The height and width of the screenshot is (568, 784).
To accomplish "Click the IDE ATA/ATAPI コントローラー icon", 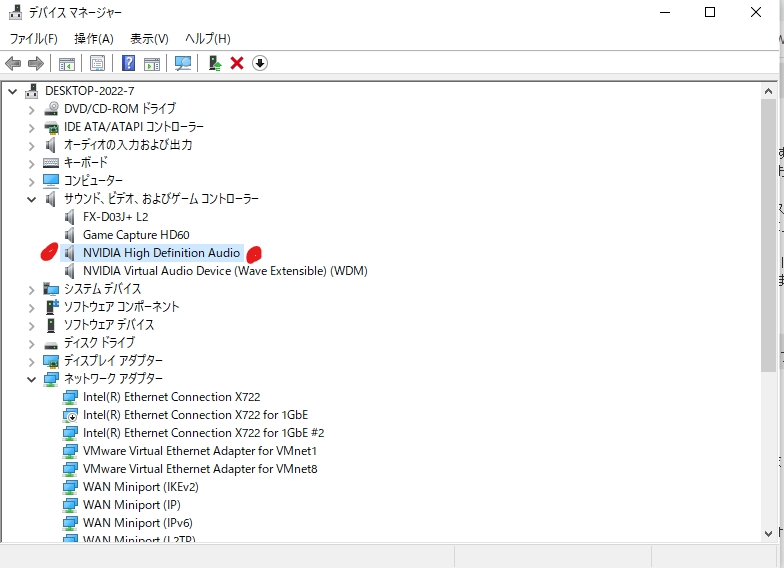I will [51, 127].
